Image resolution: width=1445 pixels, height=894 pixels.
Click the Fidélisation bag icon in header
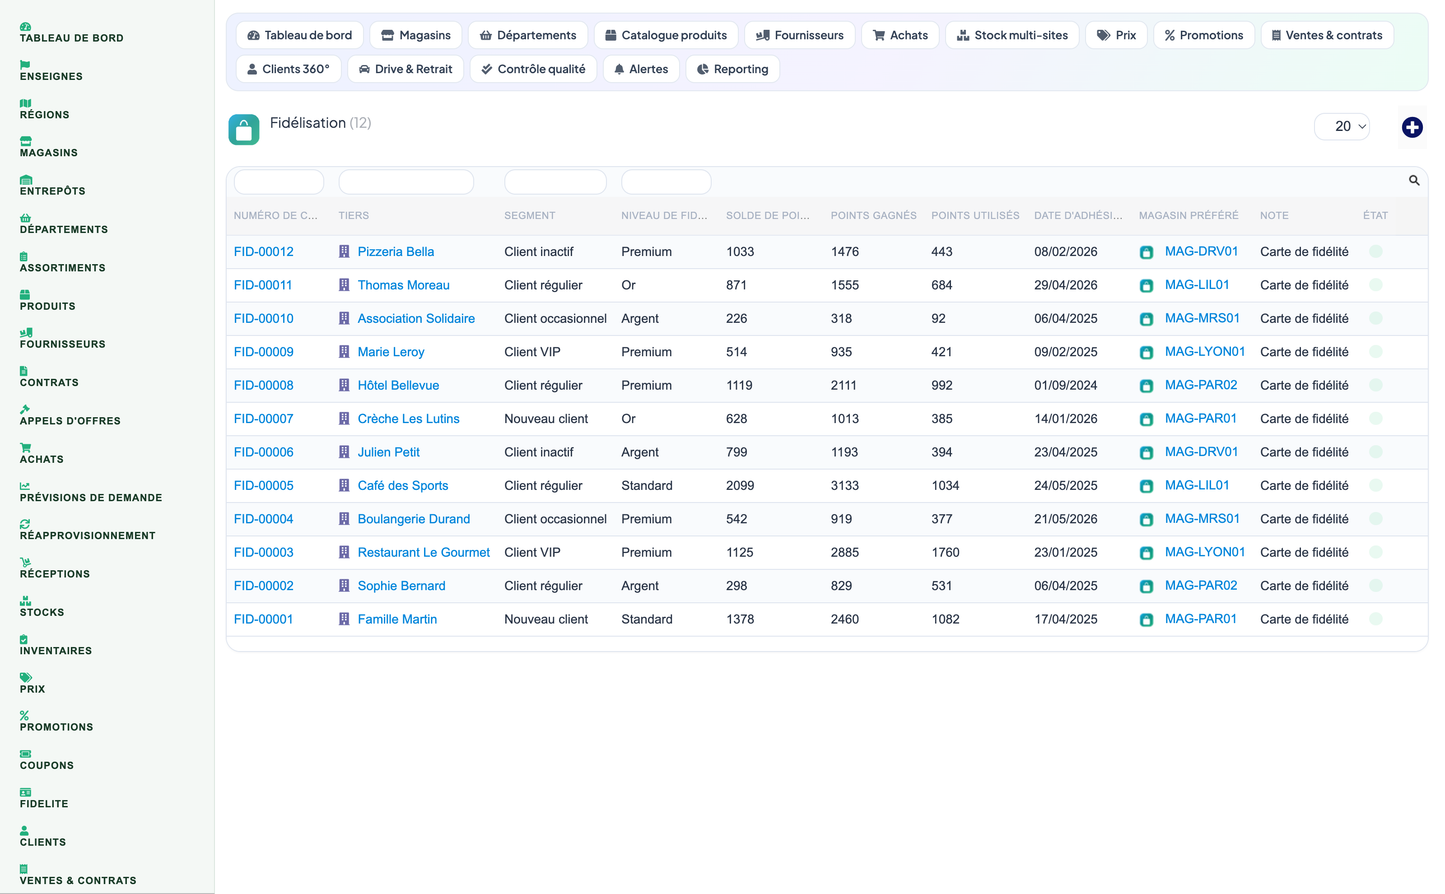(244, 129)
